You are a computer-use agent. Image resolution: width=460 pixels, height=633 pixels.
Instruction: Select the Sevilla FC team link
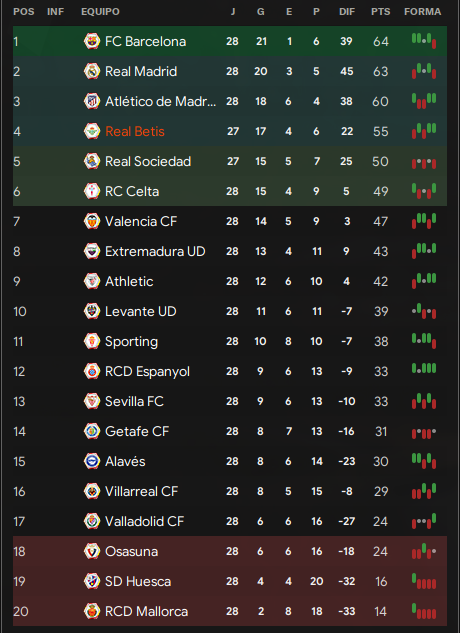click(x=134, y=401)
